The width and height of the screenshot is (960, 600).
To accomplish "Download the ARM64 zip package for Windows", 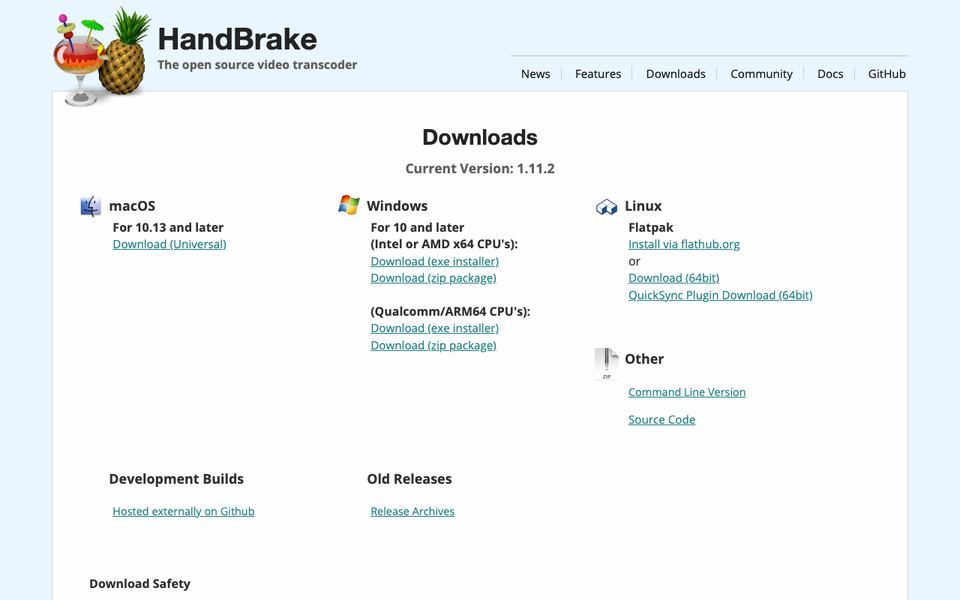I will [x=433, y=345].
